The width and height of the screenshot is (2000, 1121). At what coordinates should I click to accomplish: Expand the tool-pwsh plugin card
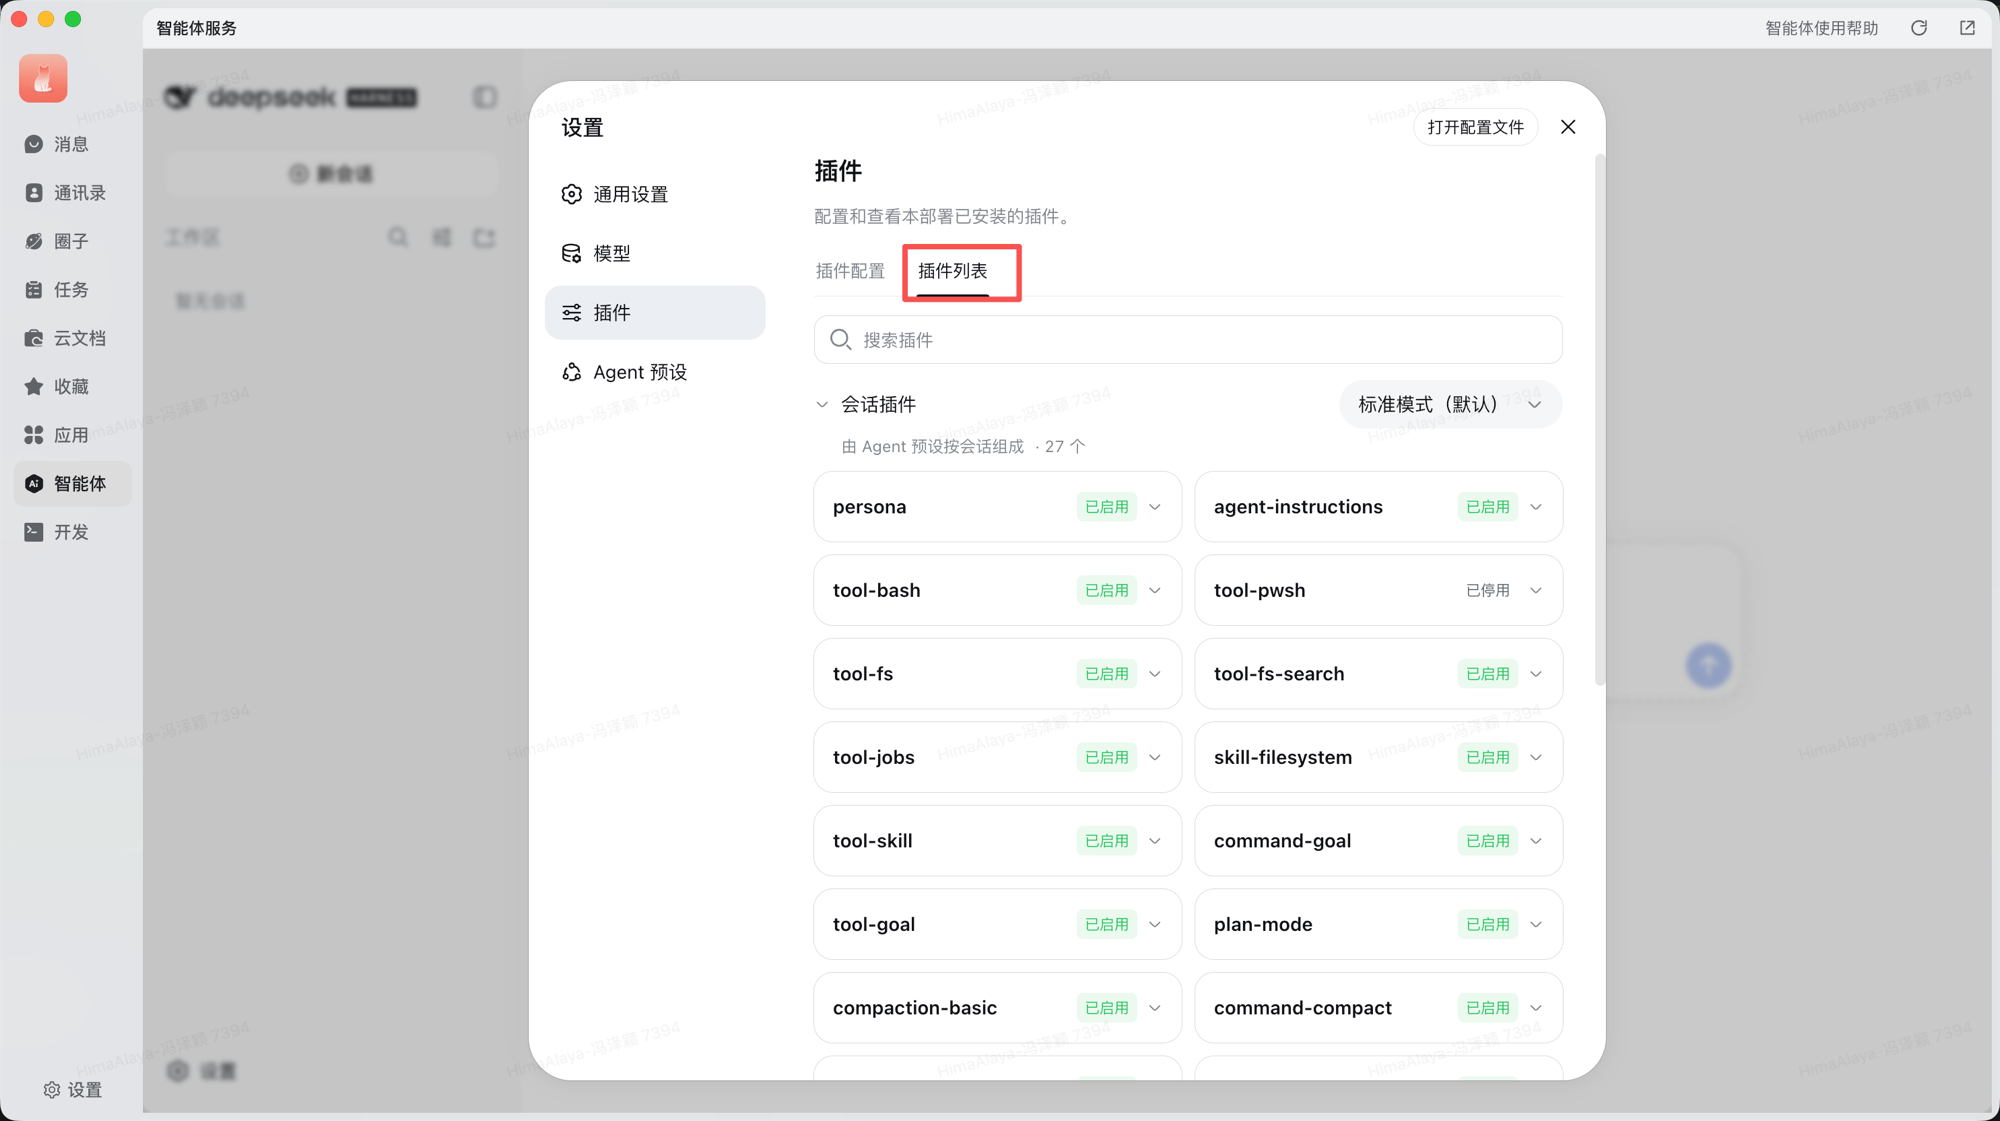coord(1536,590)
